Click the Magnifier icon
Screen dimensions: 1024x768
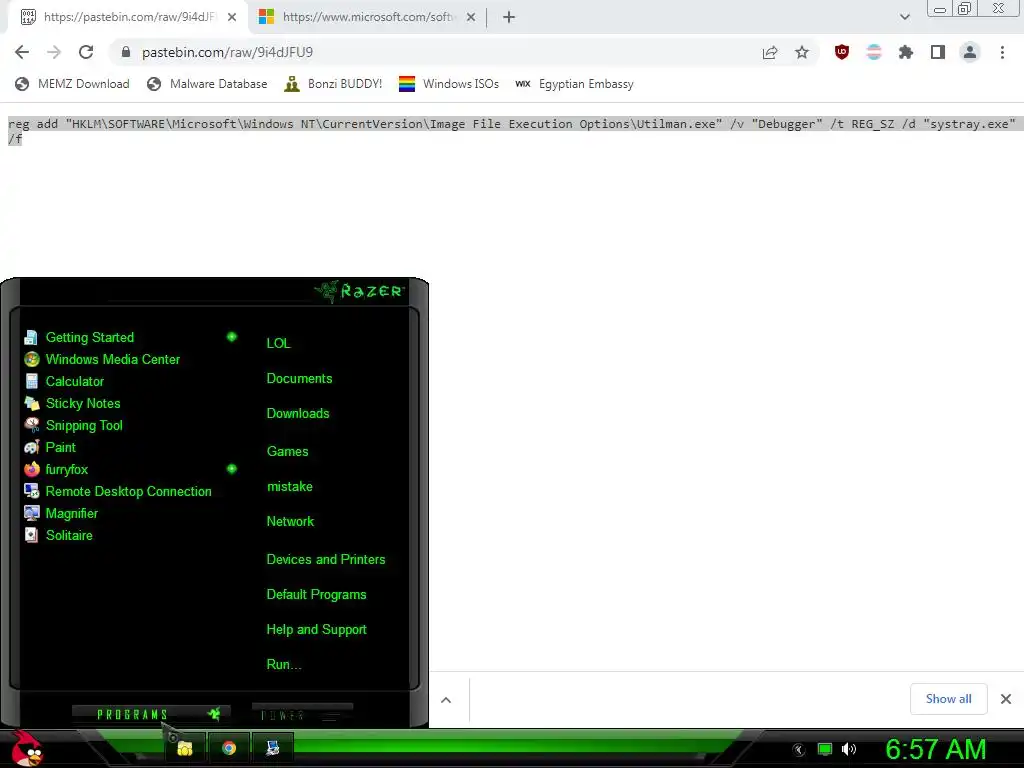(31, 513)
